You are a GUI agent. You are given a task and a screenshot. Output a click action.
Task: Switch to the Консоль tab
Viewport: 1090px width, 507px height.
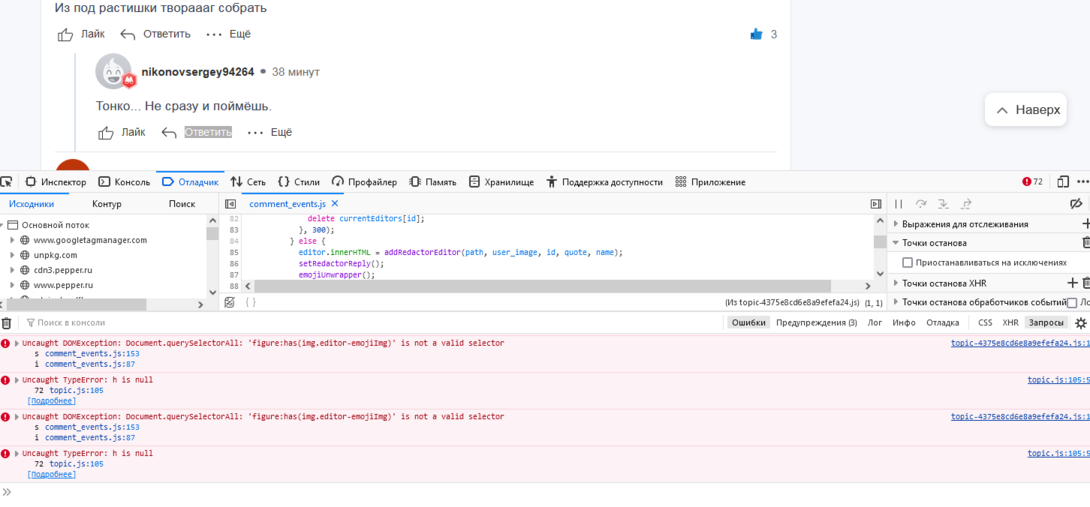coord(124,182)
